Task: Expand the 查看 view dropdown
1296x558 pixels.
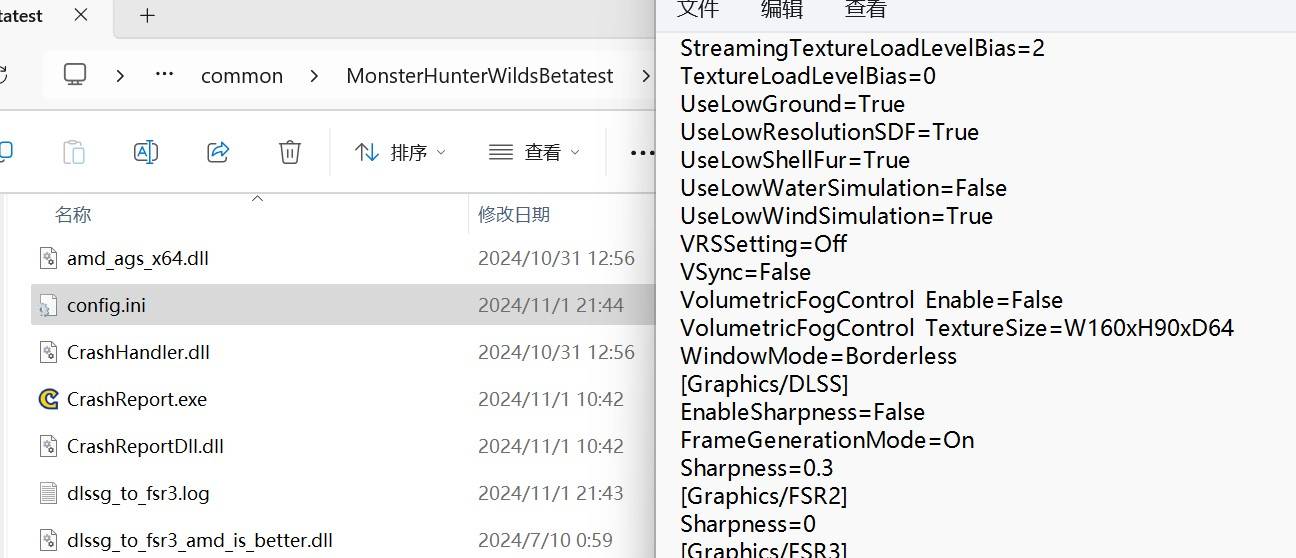Action: point(534,152)
